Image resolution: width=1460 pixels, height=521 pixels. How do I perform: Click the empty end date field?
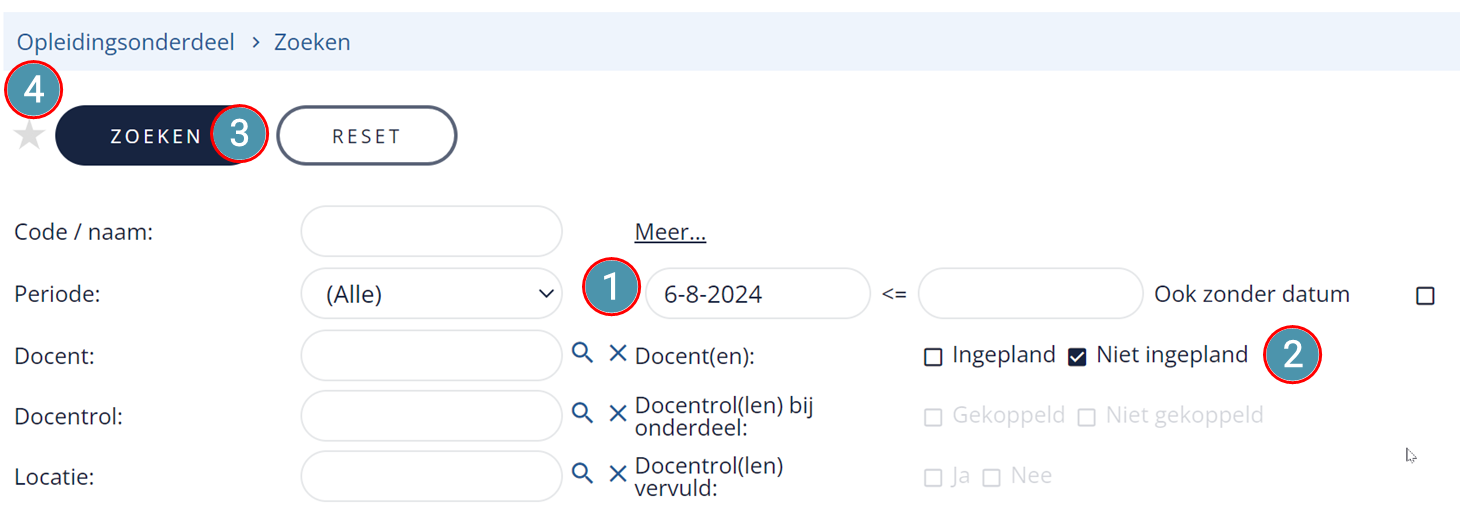point(1030,294)
